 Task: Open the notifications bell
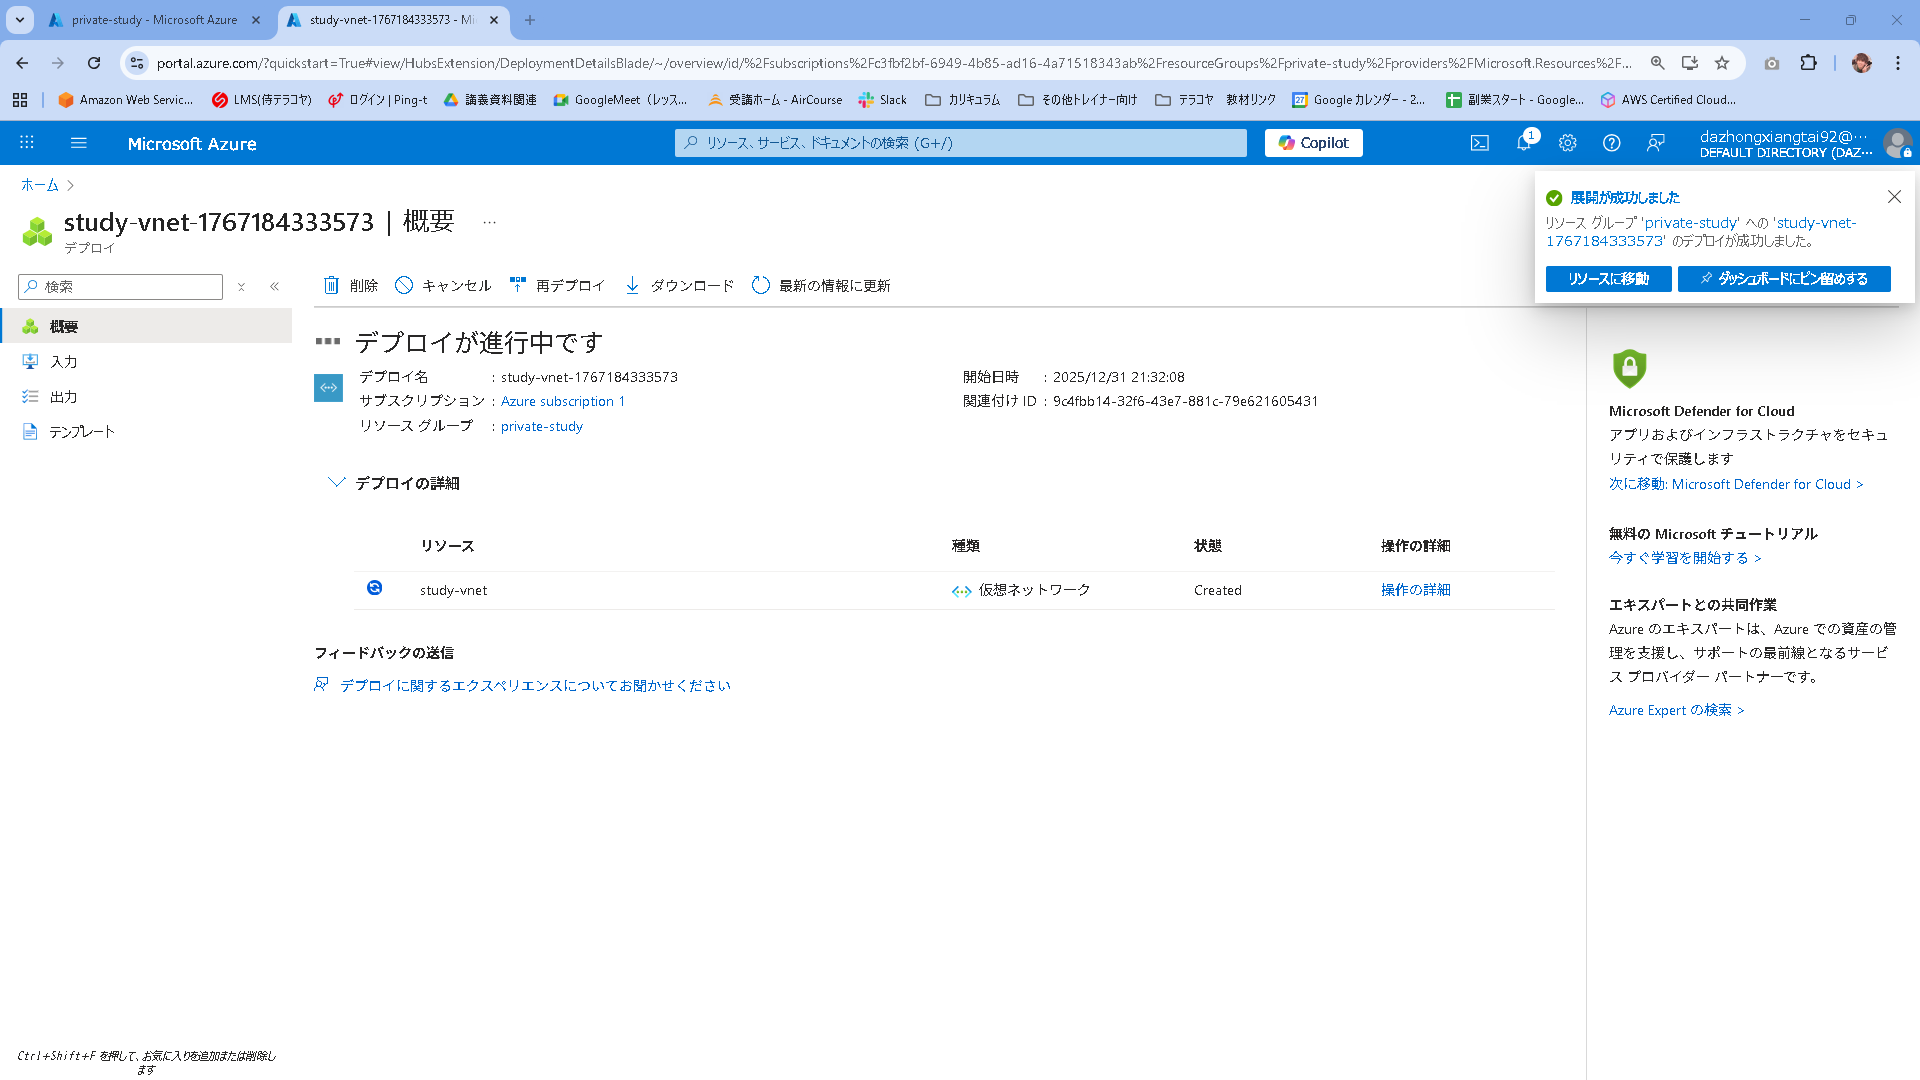[x=1523, y=143]
